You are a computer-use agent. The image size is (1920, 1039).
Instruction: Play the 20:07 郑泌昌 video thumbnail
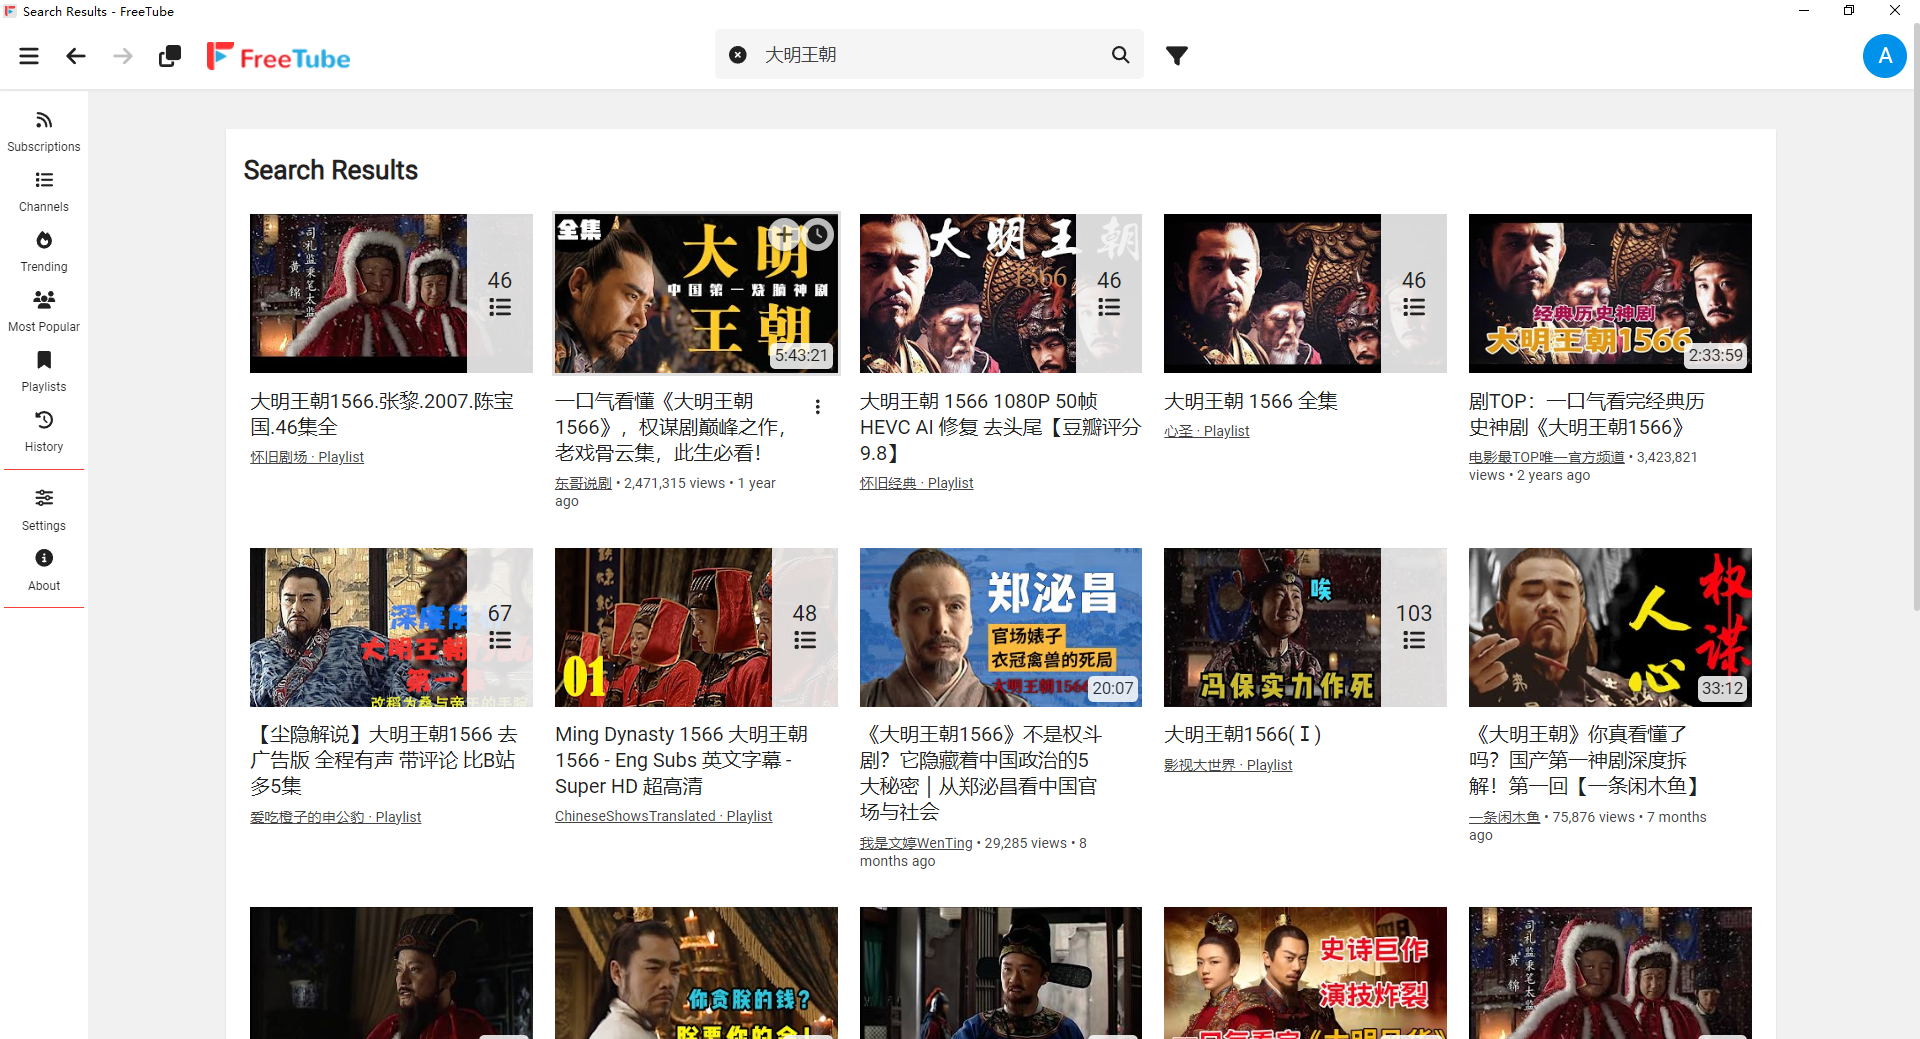point(1001,627)
